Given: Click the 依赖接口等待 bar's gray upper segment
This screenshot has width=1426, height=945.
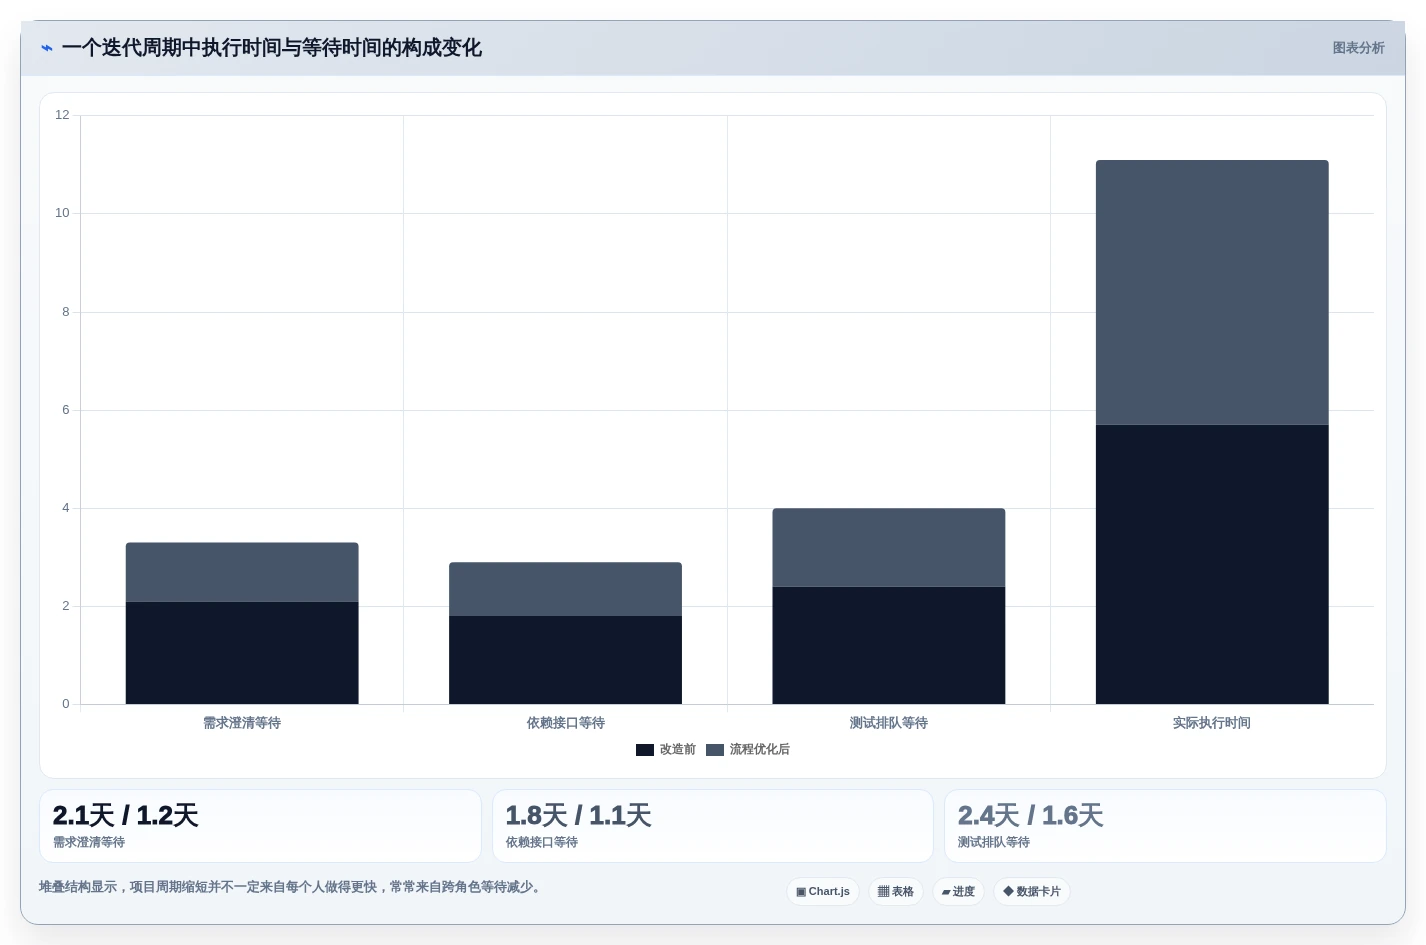Looking at the screenshot, I should [x=565, y=589].
